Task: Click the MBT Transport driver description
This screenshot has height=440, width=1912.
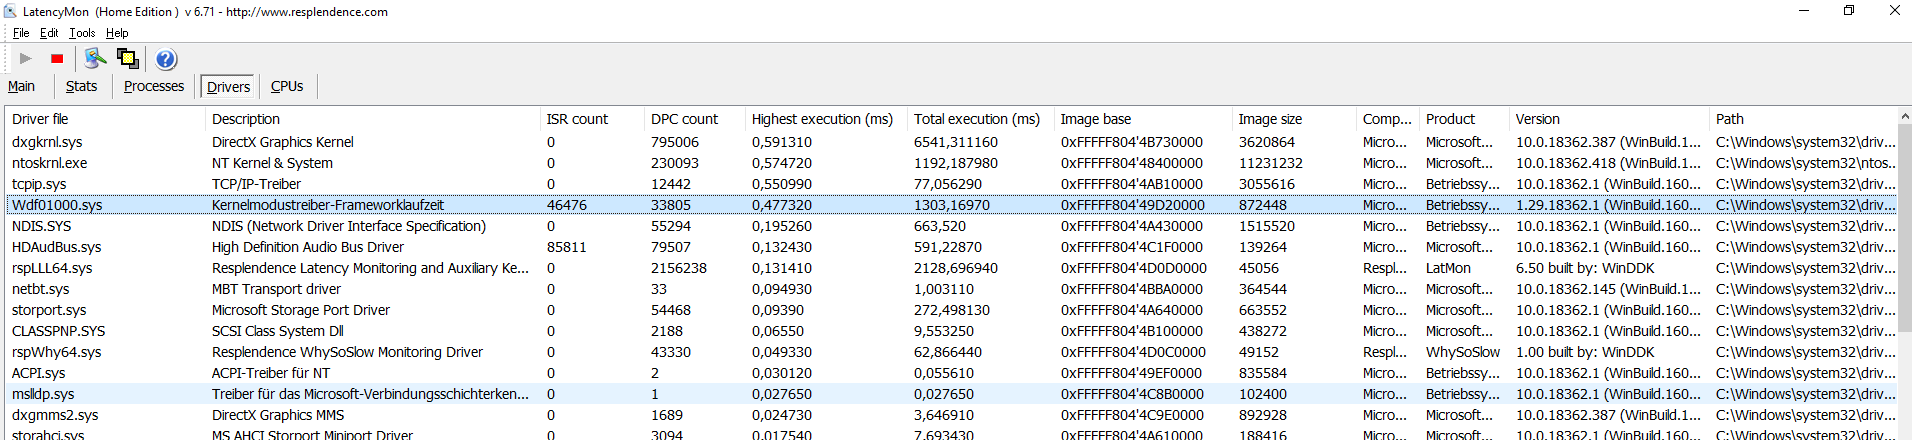Action: [x=276, y=289]
